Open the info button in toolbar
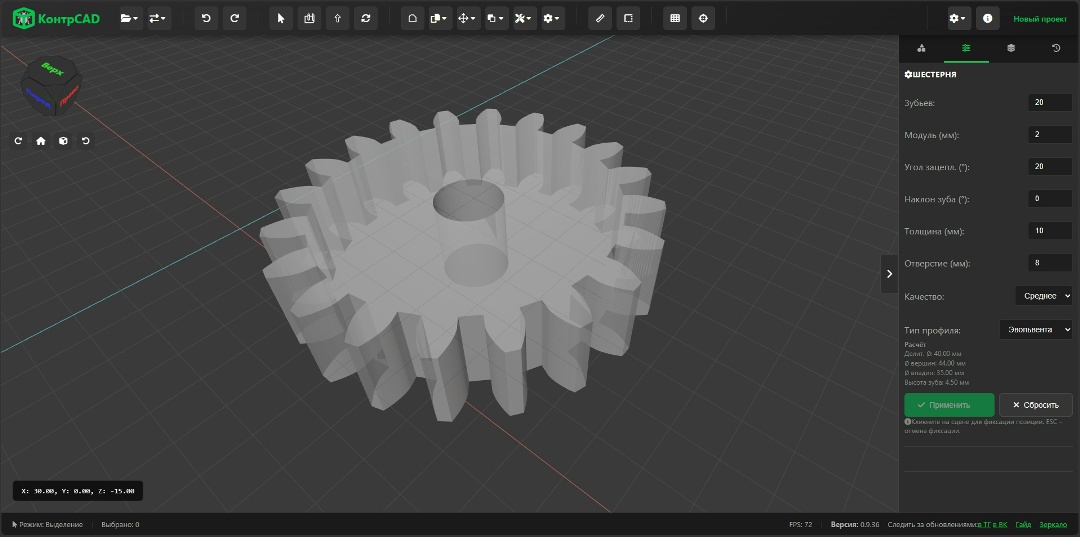The height and width of the screenshot is (537, 1080). [x=988, y=19]
